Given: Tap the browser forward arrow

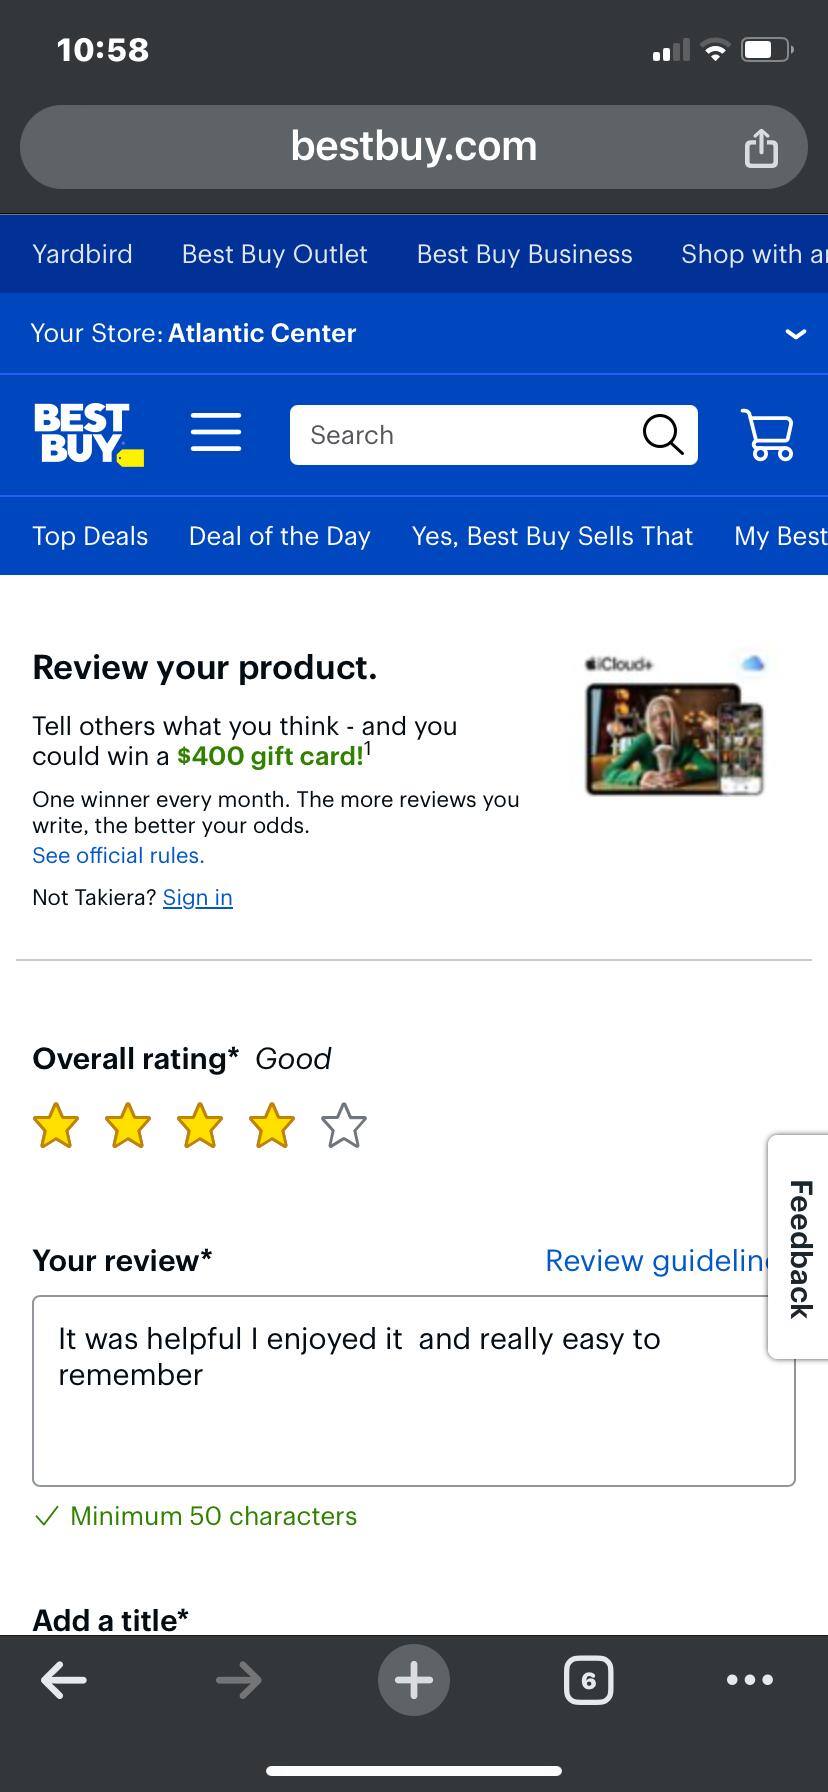Looking at the screenshot, I should (x=238, y=1680).
